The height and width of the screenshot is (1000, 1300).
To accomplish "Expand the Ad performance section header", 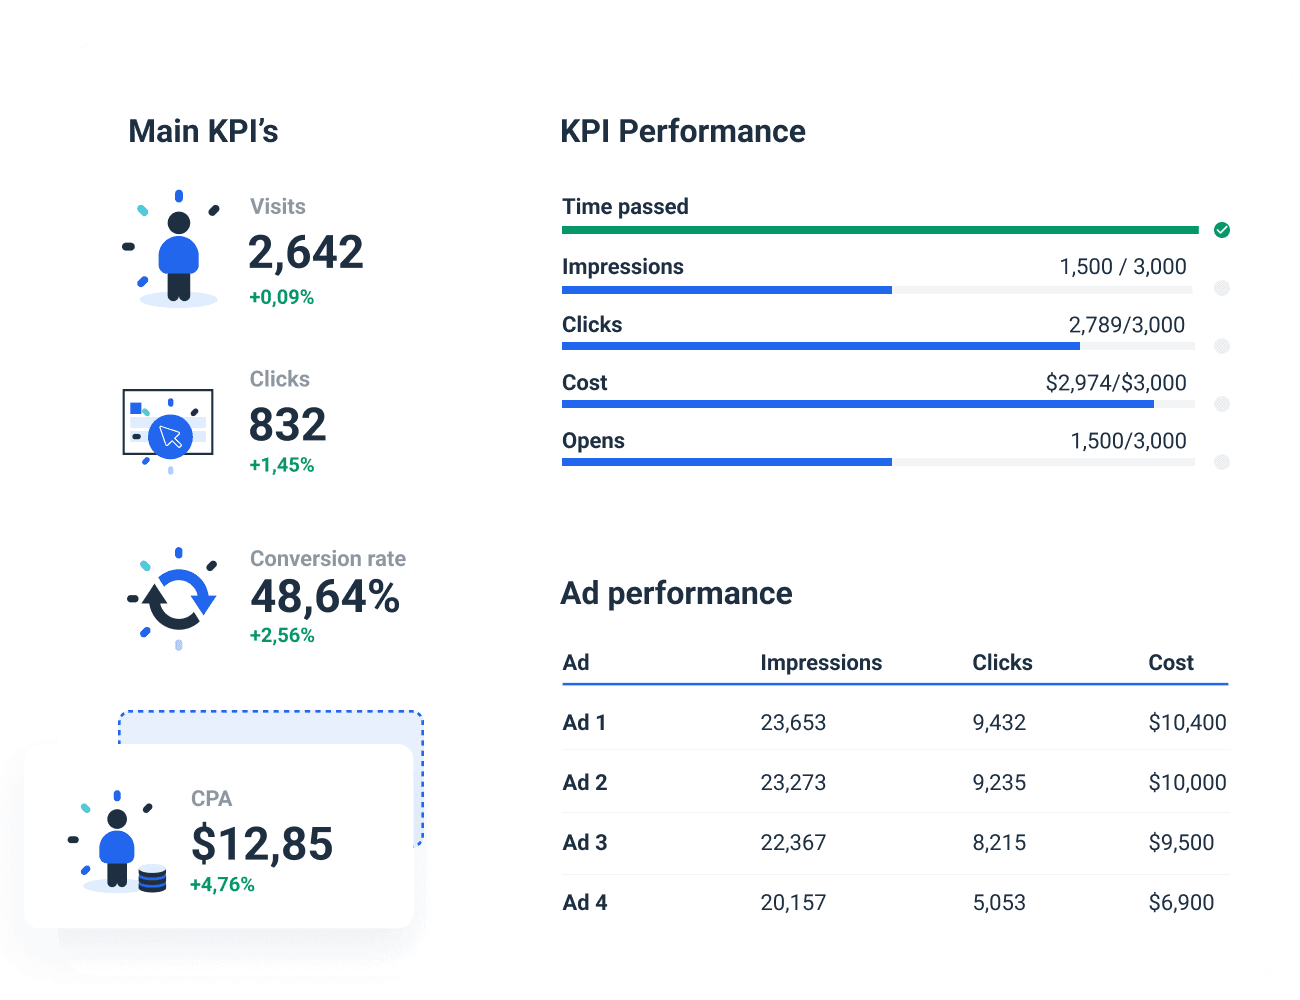I will 676,593.
